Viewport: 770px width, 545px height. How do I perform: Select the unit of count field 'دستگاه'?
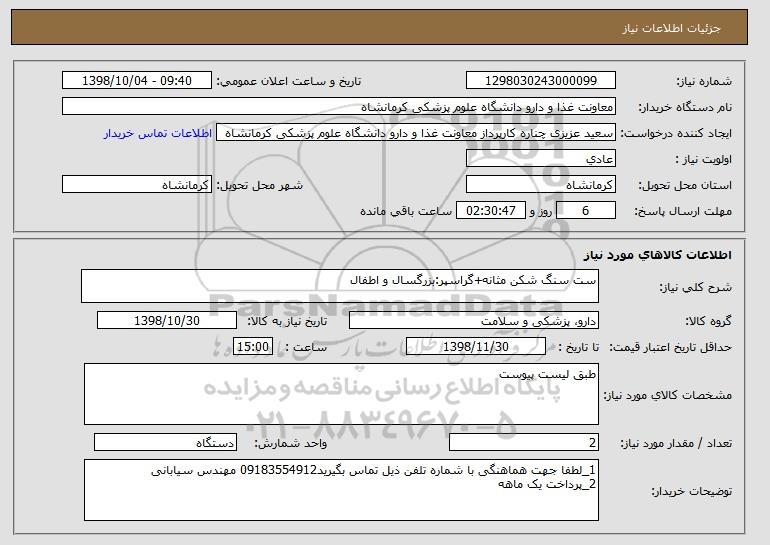tap(165, 442)
